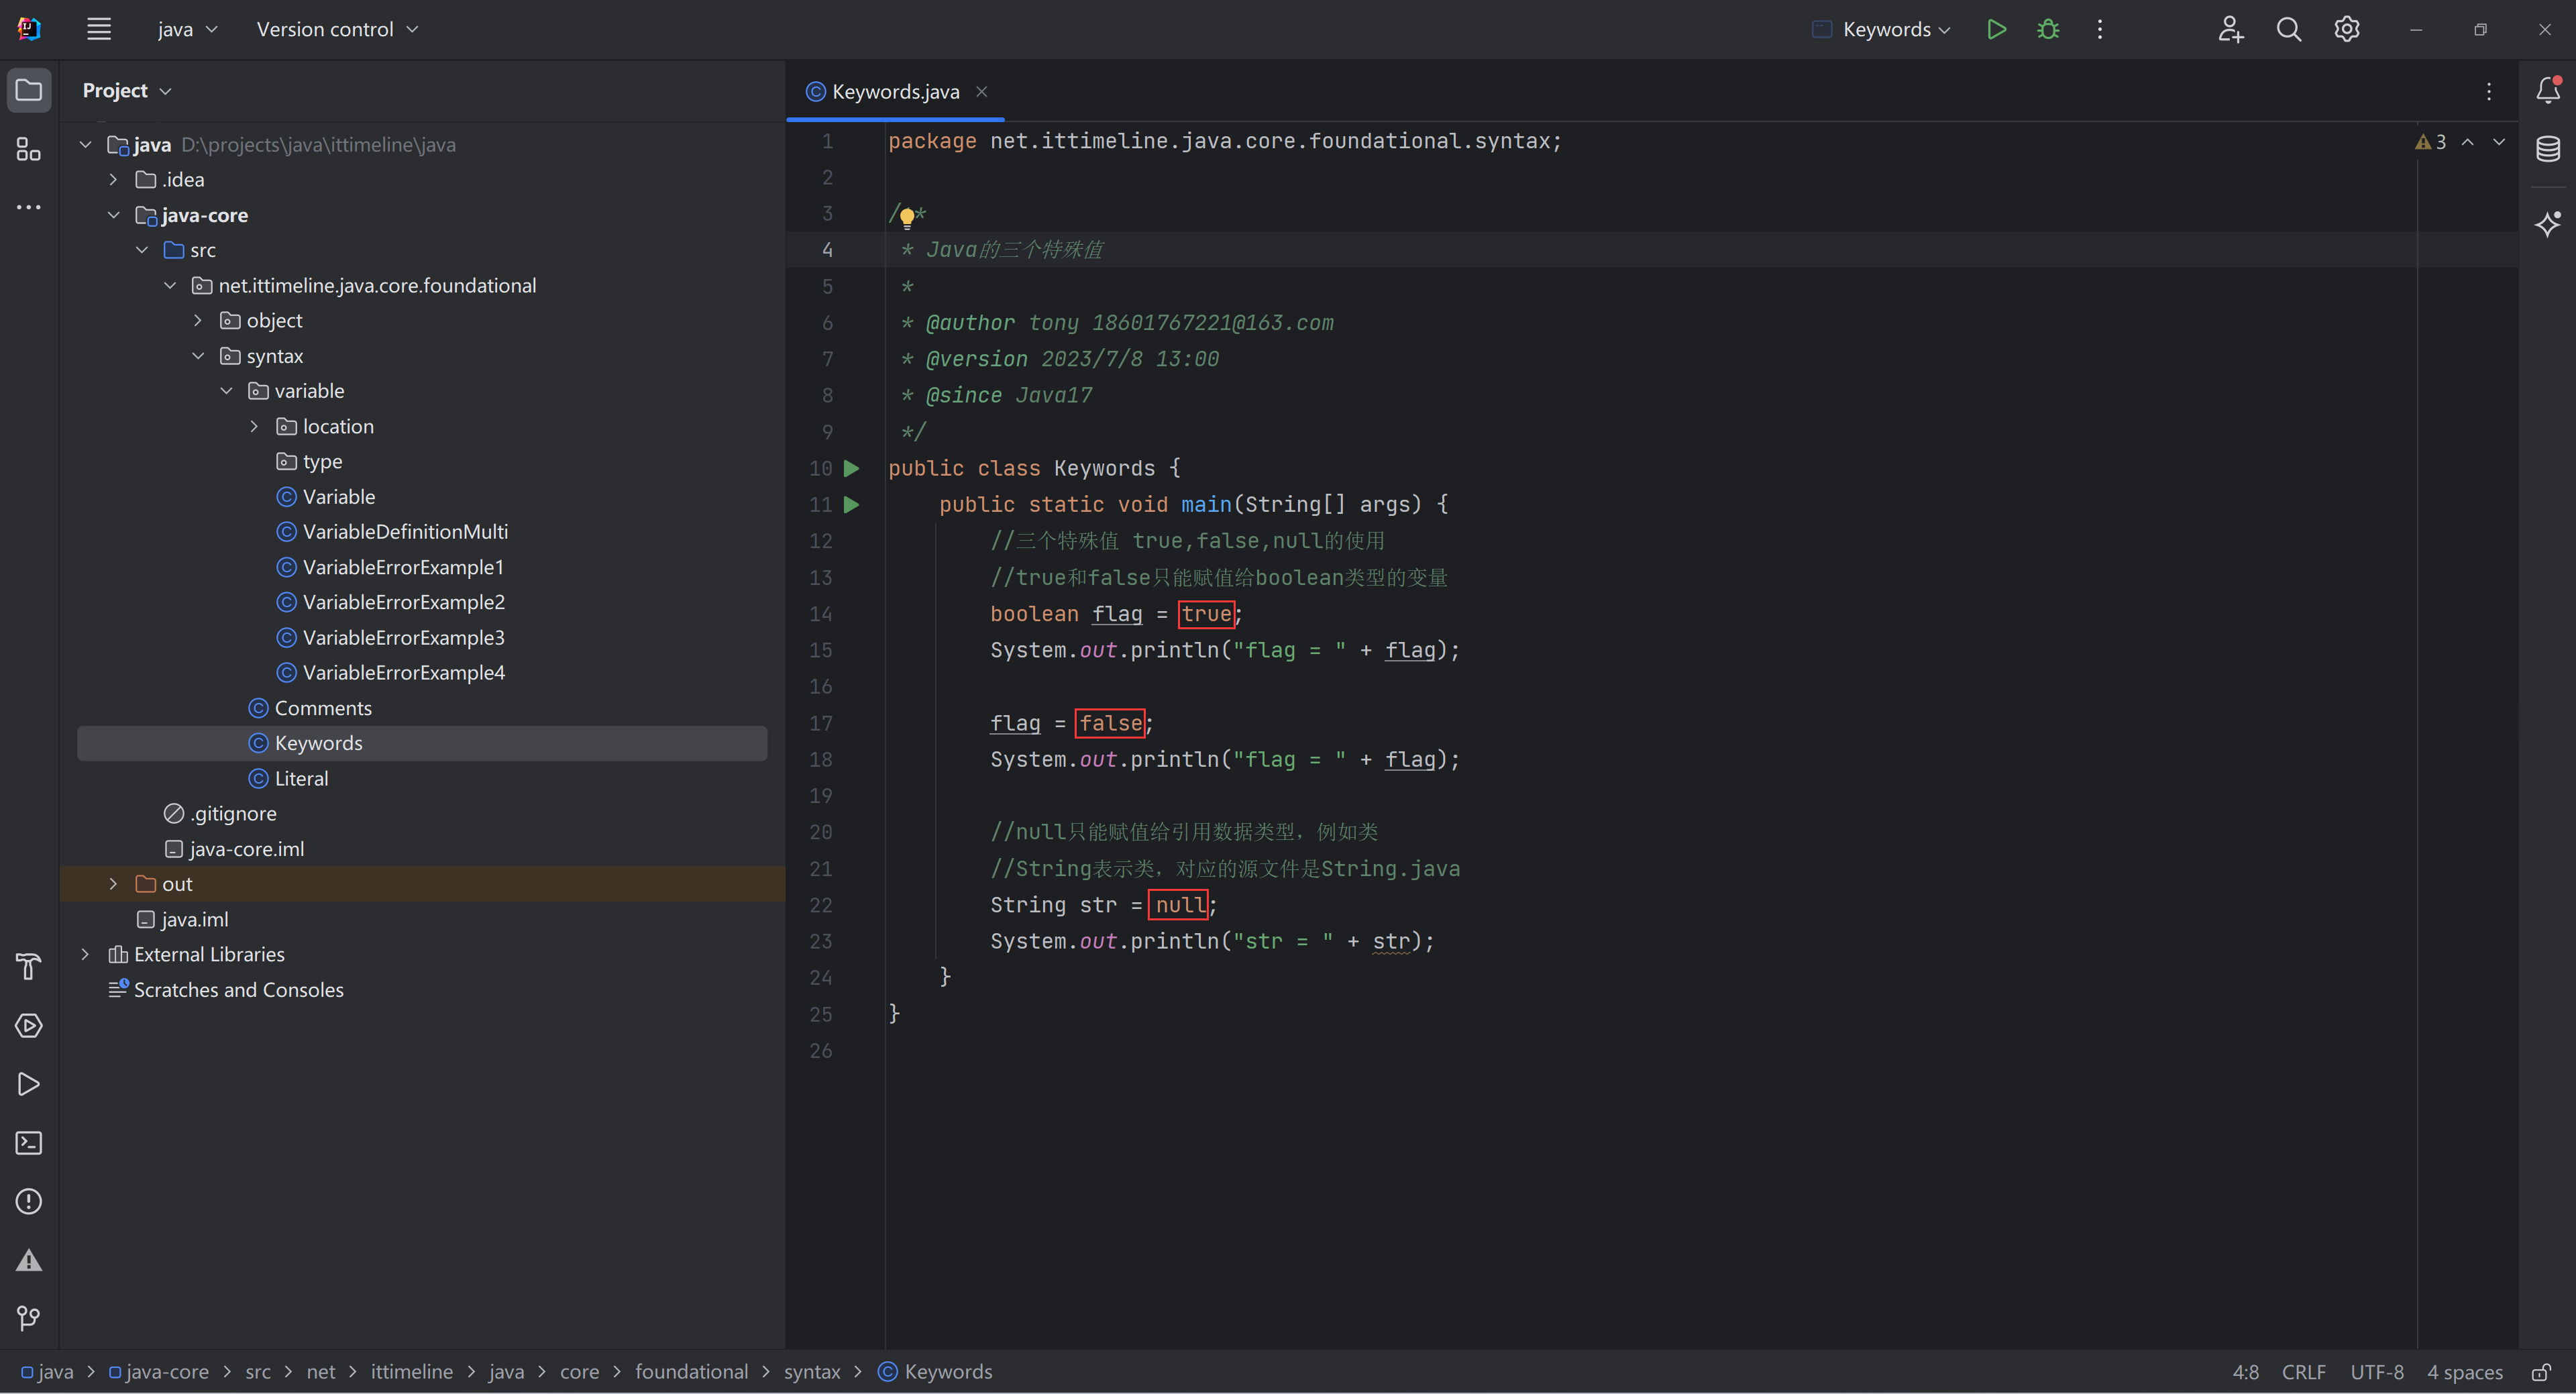2576x1394 pixels.
Task: Open Code With Me add user icon
Action: click(2231, 29)
